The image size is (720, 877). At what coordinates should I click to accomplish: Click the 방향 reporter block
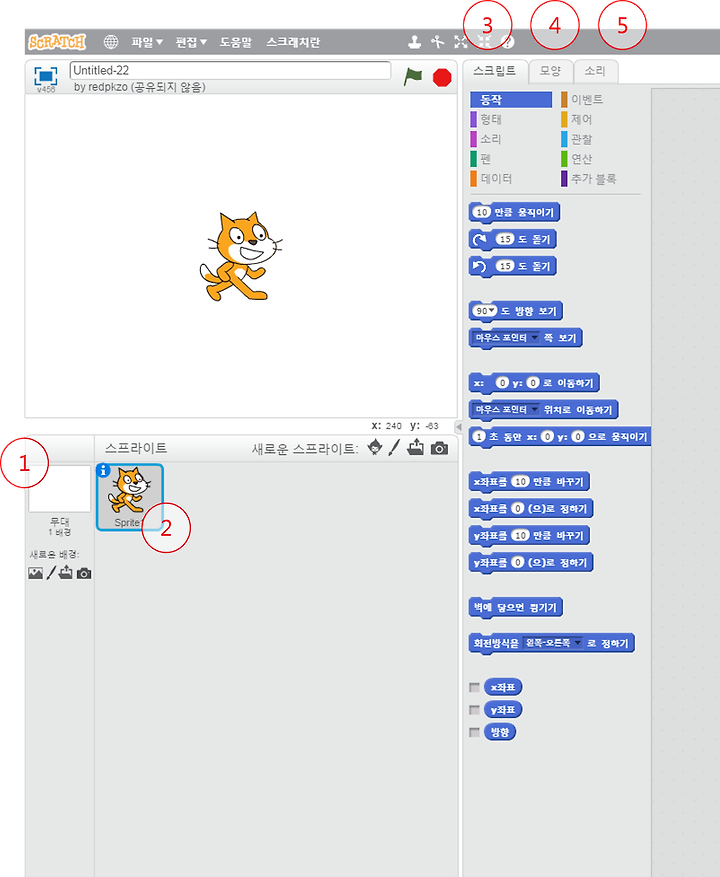tap(500, 732)
